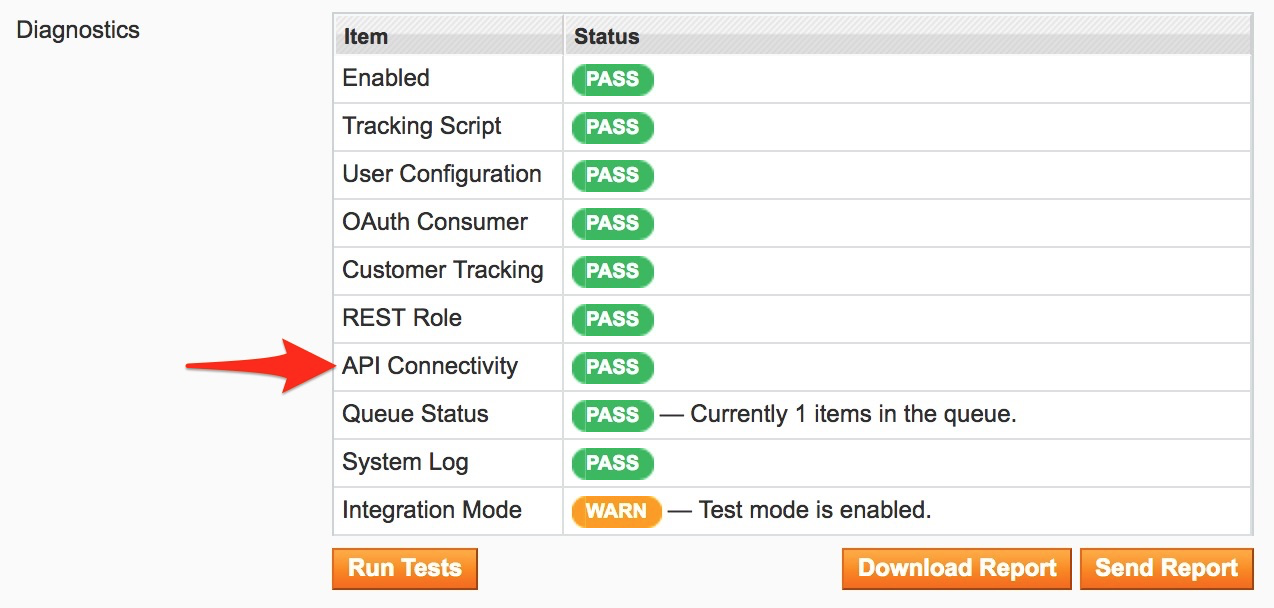
Task: Select the Tracking Script row label
Action: click(422, 126)
